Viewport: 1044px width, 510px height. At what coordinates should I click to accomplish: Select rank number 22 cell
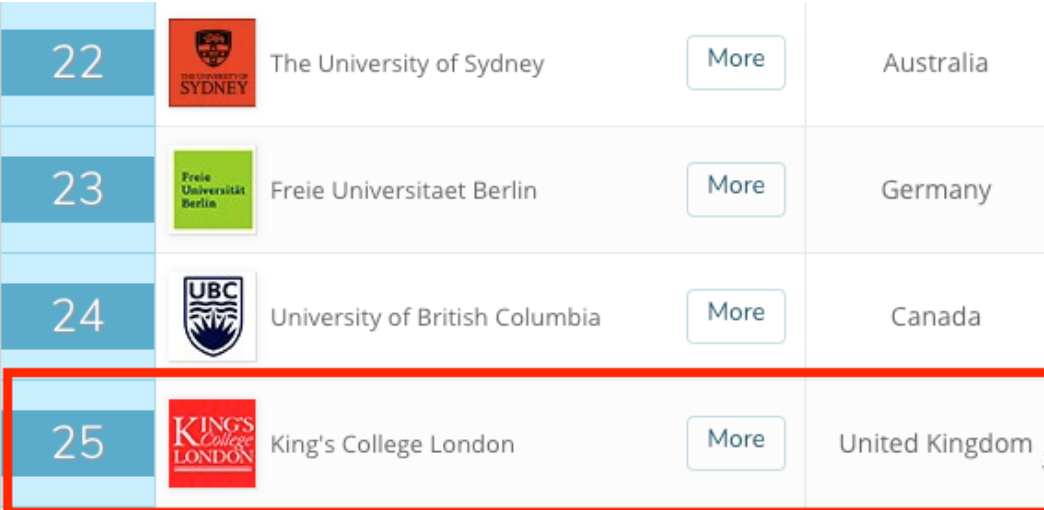pyautogui.click(x=78, y=62)
